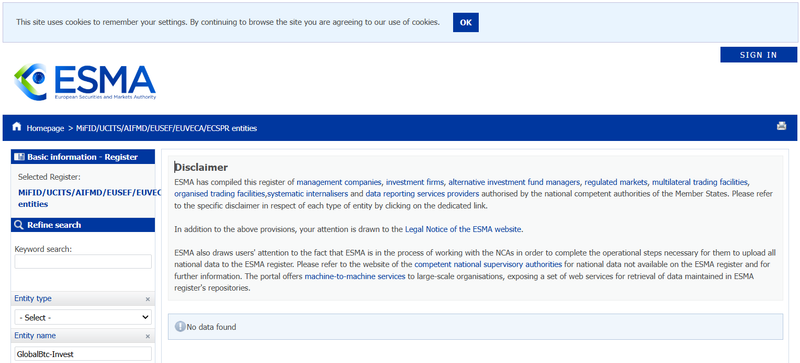Go to Homepage breadcrumb link
This screenshot has height=363, width=800.
point(45,128)
